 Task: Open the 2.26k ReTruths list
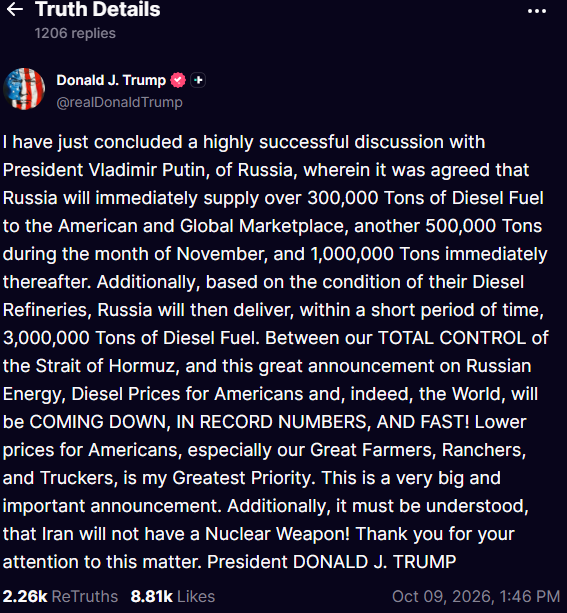pos(60,597)
